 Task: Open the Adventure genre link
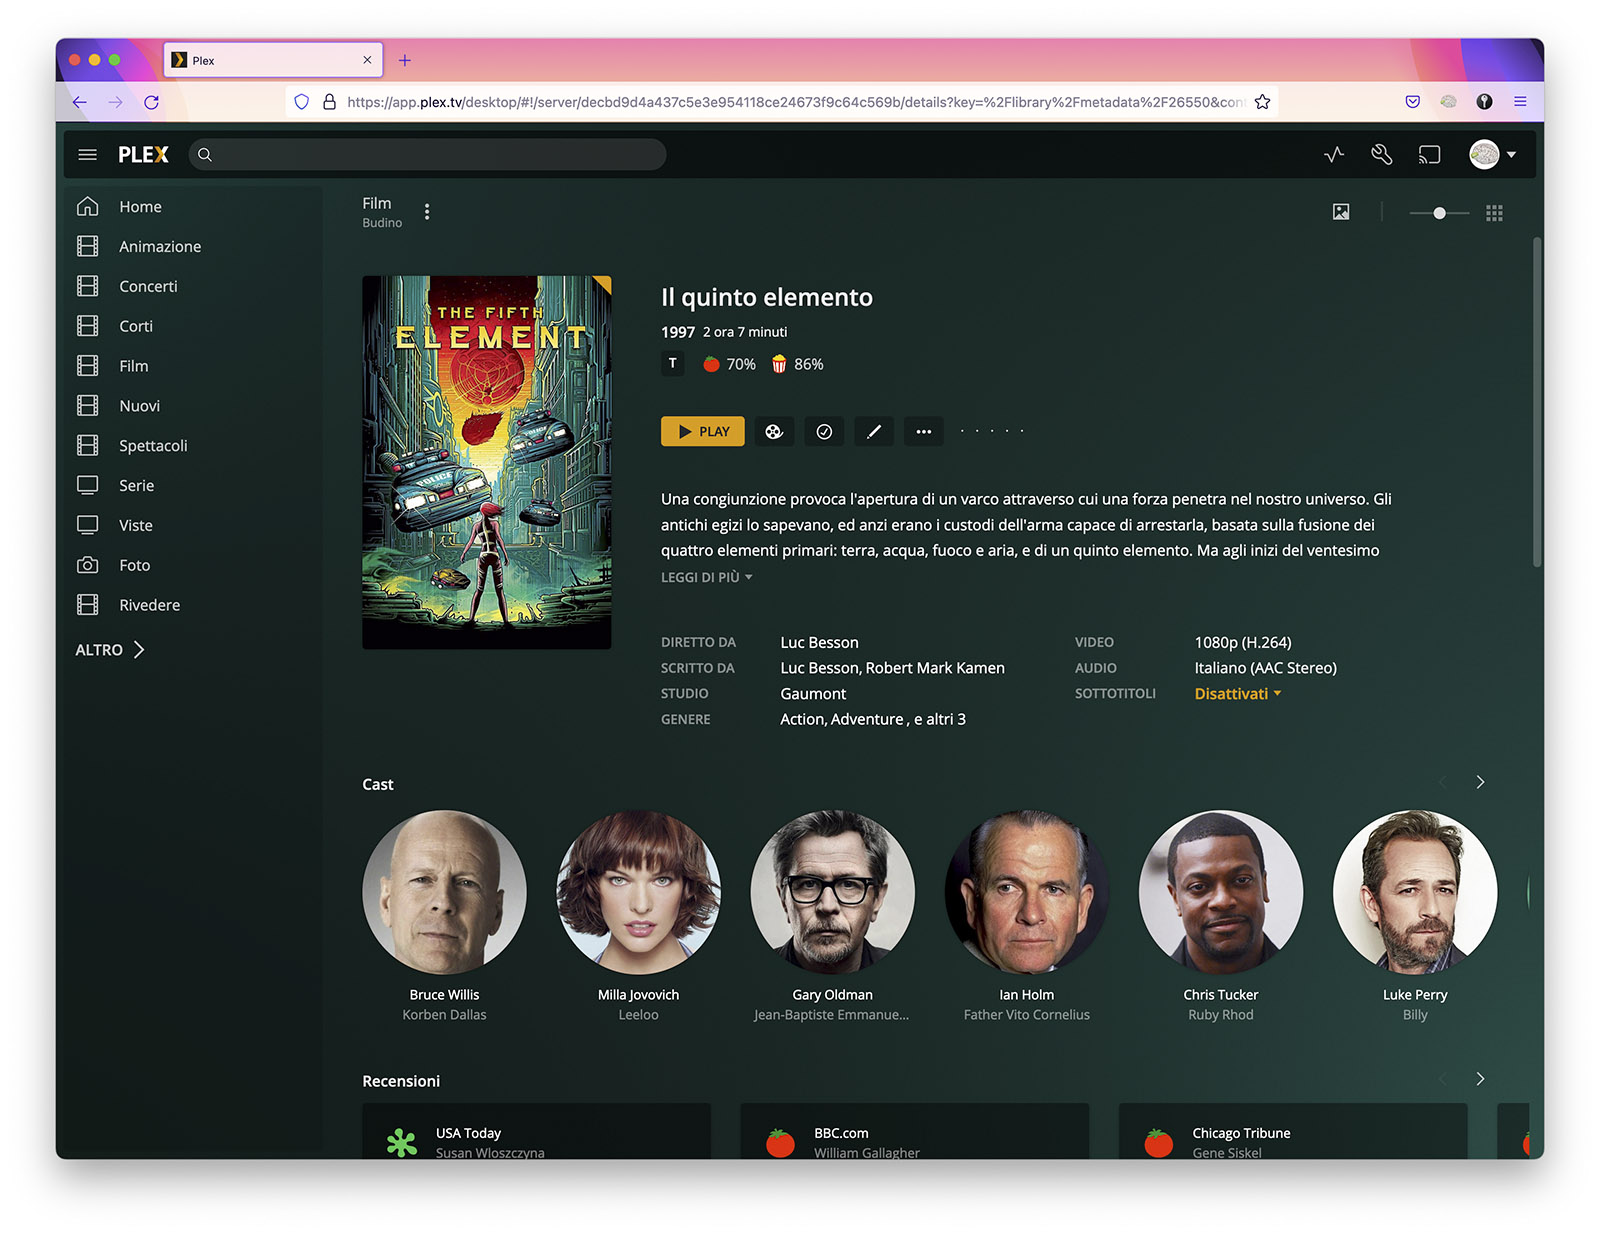coord(867,720)
